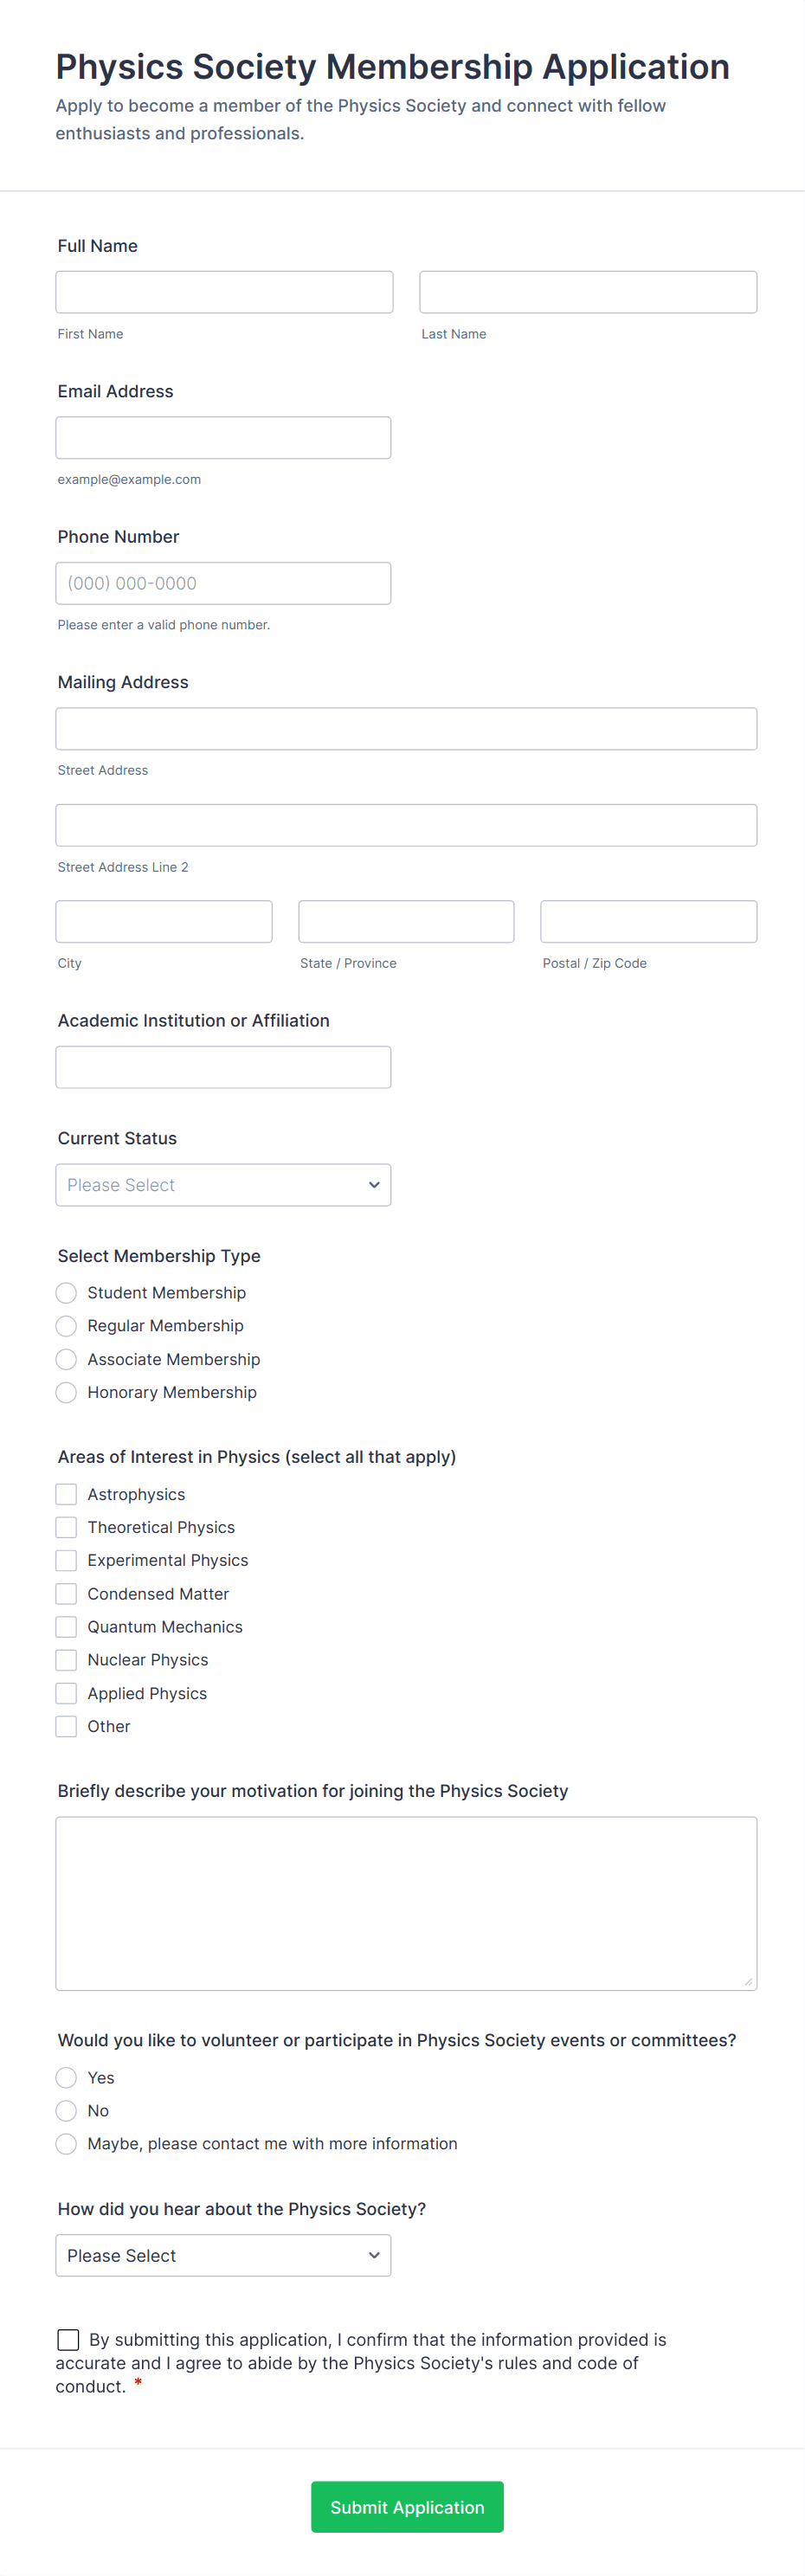Viewport: 805px width, 2576px height.
Task: Choose Honorary Membership option
Action: coord(66,1393)
